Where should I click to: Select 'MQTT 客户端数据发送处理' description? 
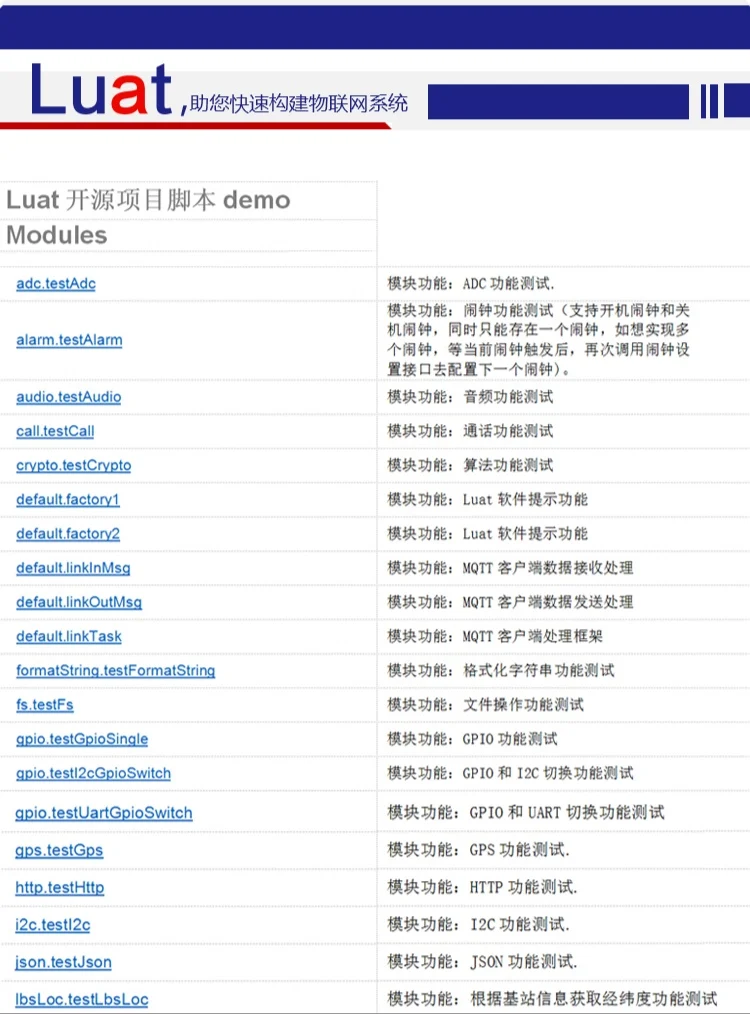(x=548, y=602)
